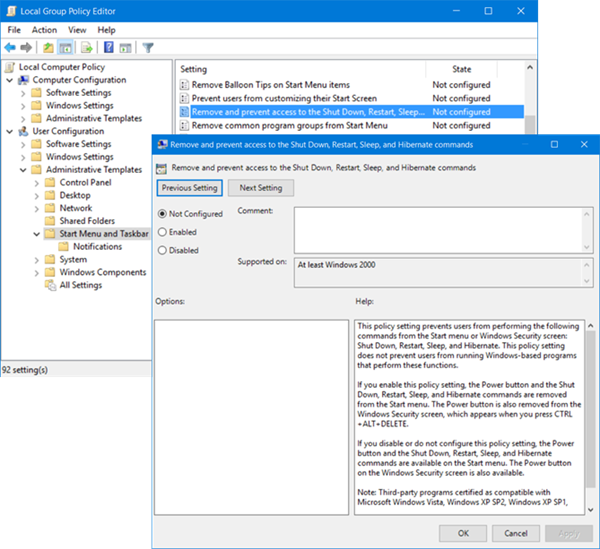The width and height of the screenshot is (600, 549).
Task: Open the Action menu
Action: coord(44,30)
